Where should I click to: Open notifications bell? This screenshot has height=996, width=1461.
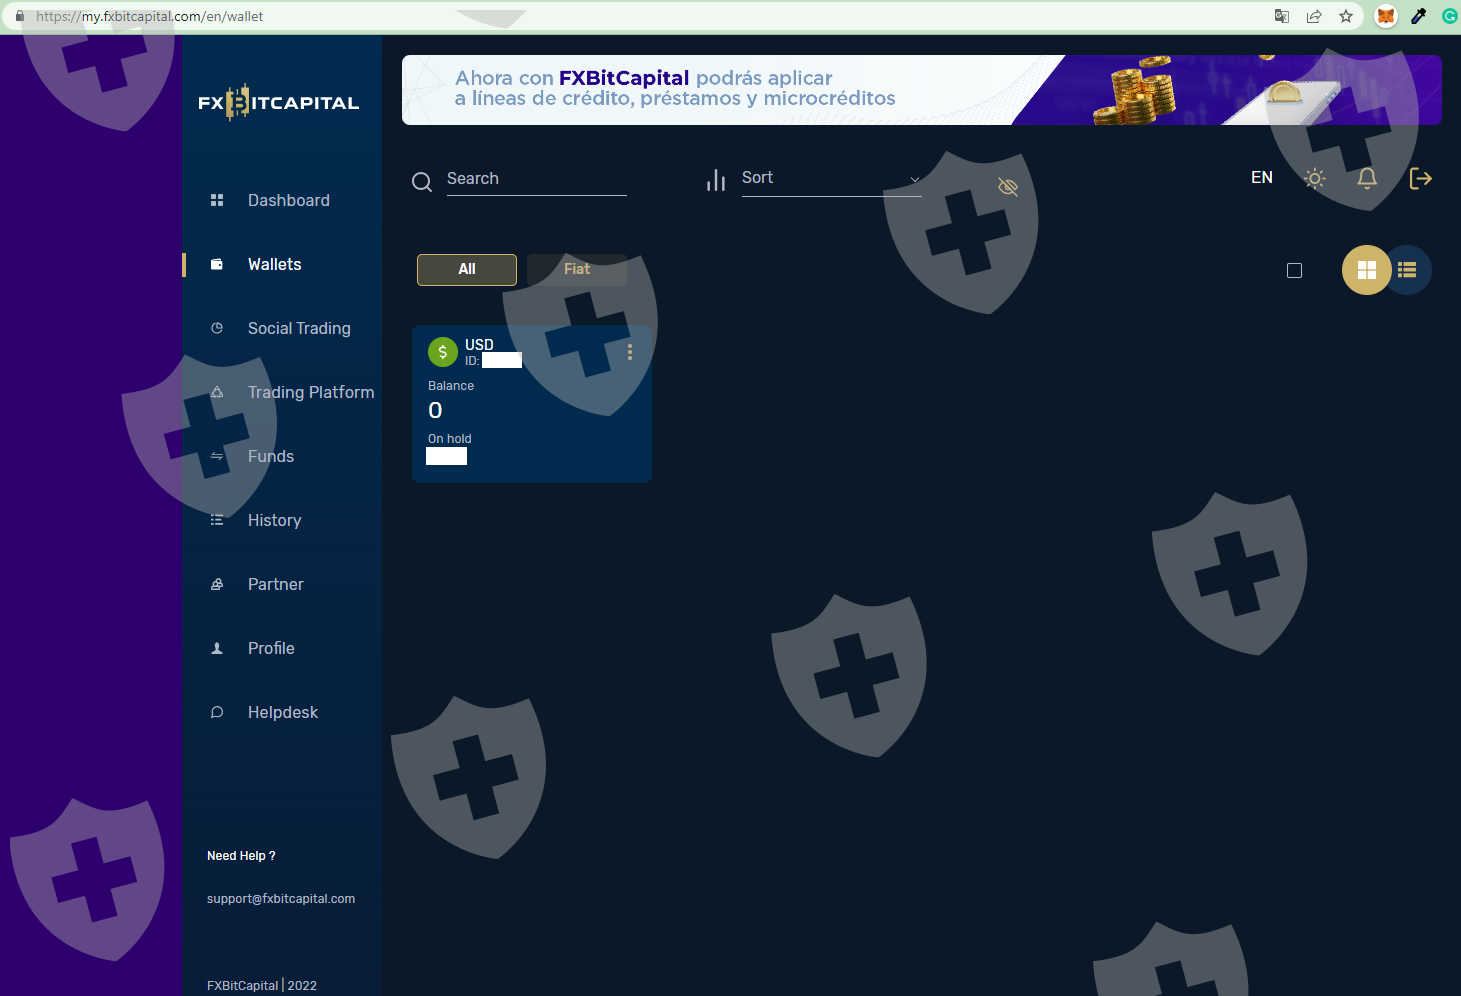1367,178
